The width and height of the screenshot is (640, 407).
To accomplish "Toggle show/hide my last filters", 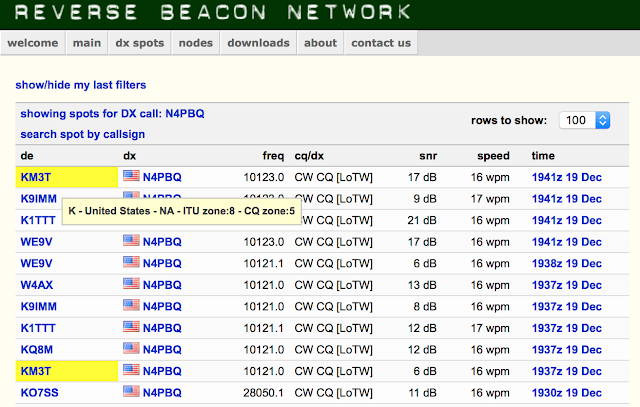I will [80, 85].
